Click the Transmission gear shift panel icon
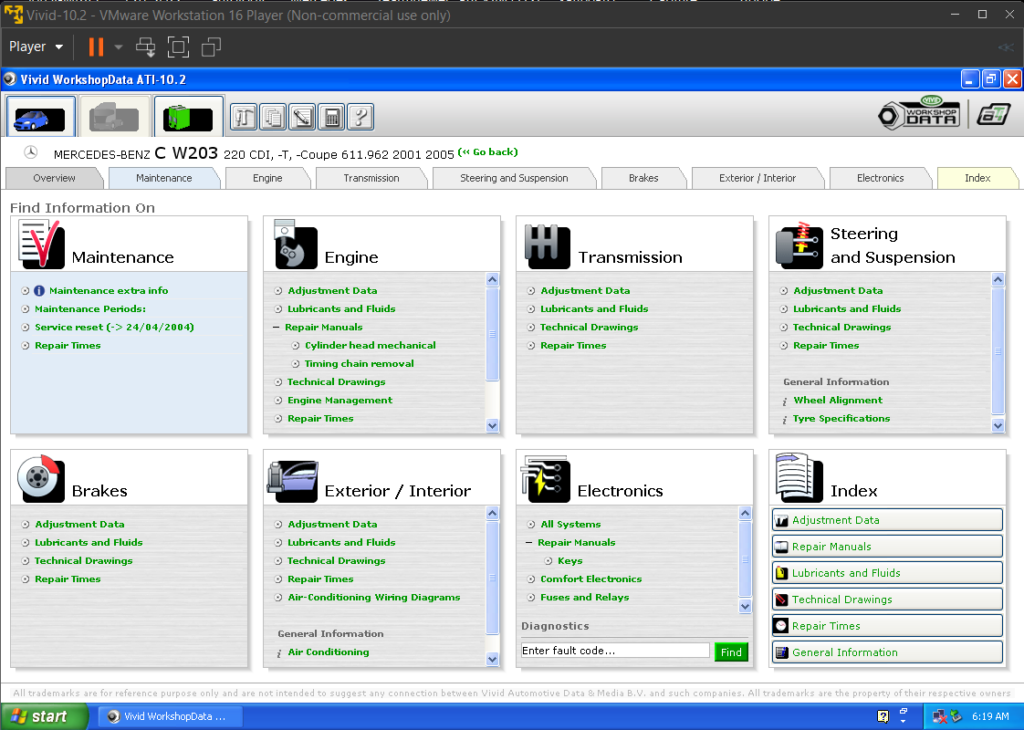Viewport: 1024px width, 730px height. click(547, 246)
